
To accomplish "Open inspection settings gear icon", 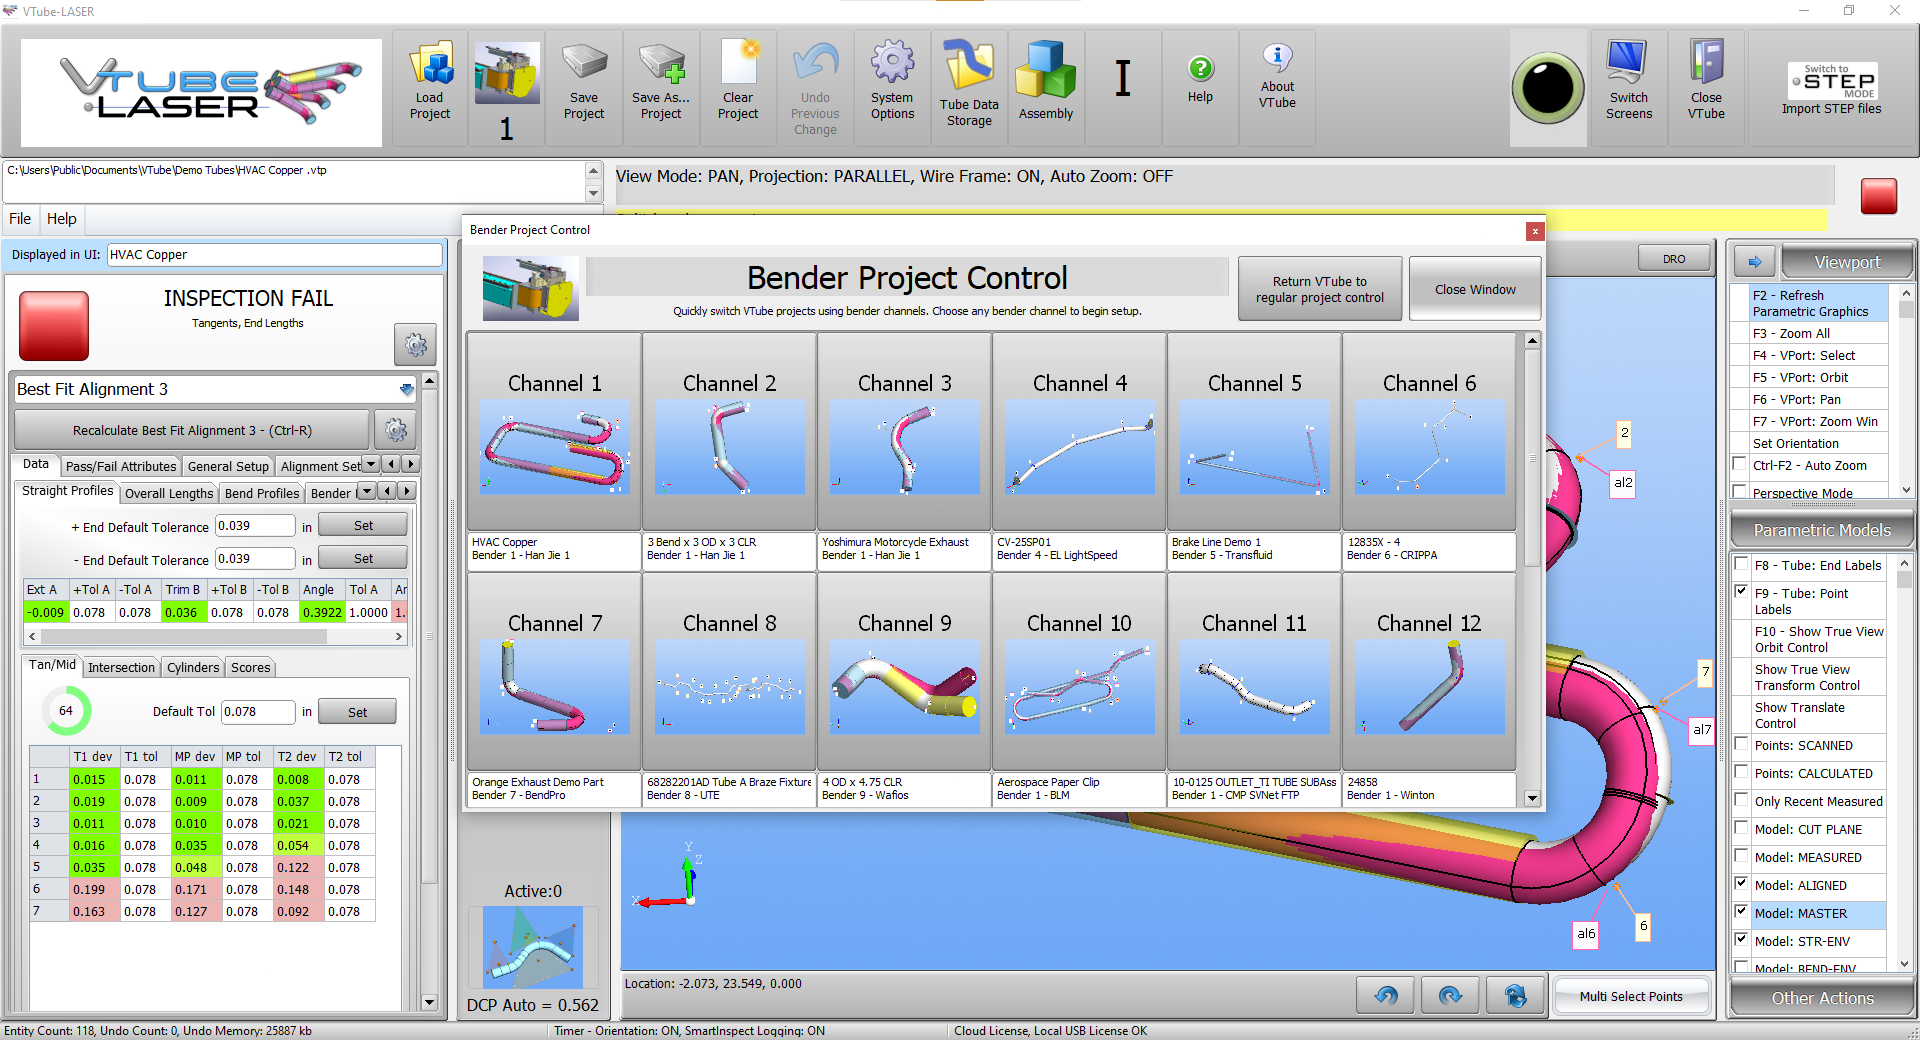I will 415,345.
